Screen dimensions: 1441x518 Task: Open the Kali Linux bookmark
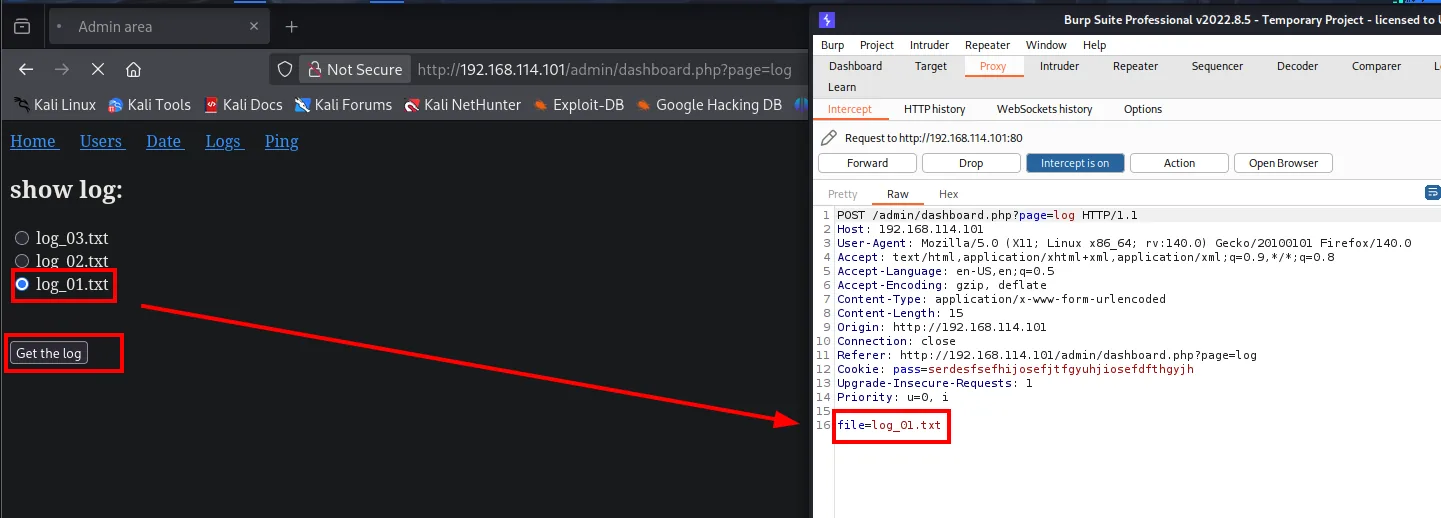point(55,104)
